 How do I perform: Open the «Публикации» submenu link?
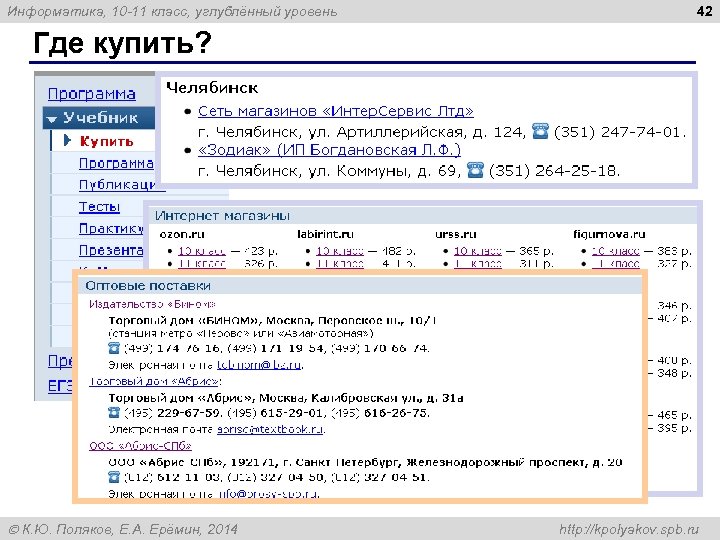coord(117,185)
